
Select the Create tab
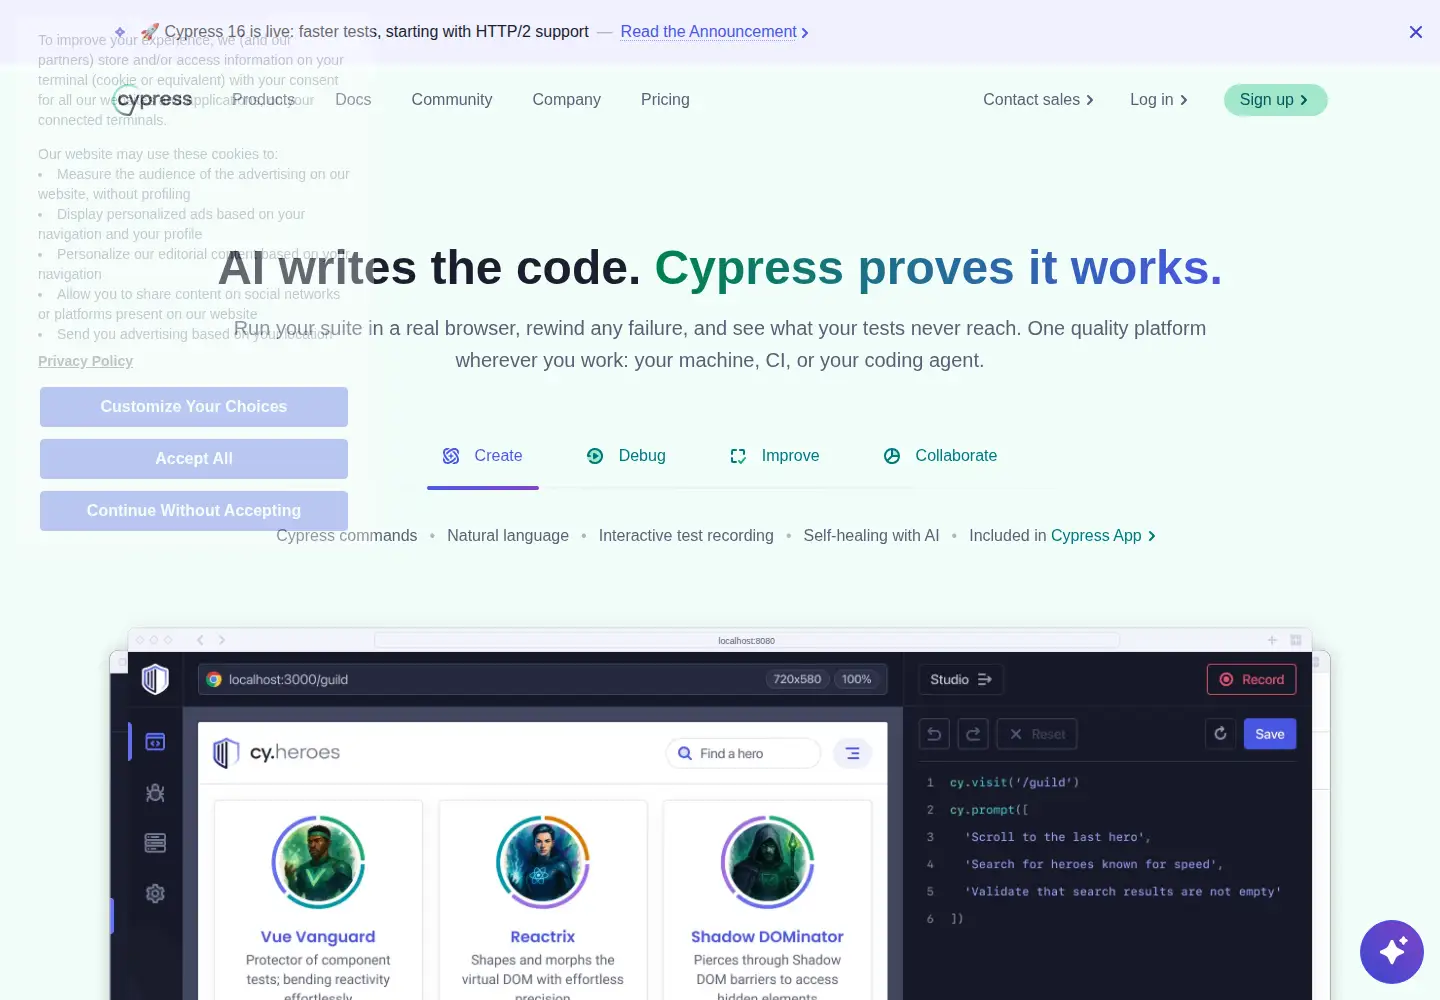[483, 456]
